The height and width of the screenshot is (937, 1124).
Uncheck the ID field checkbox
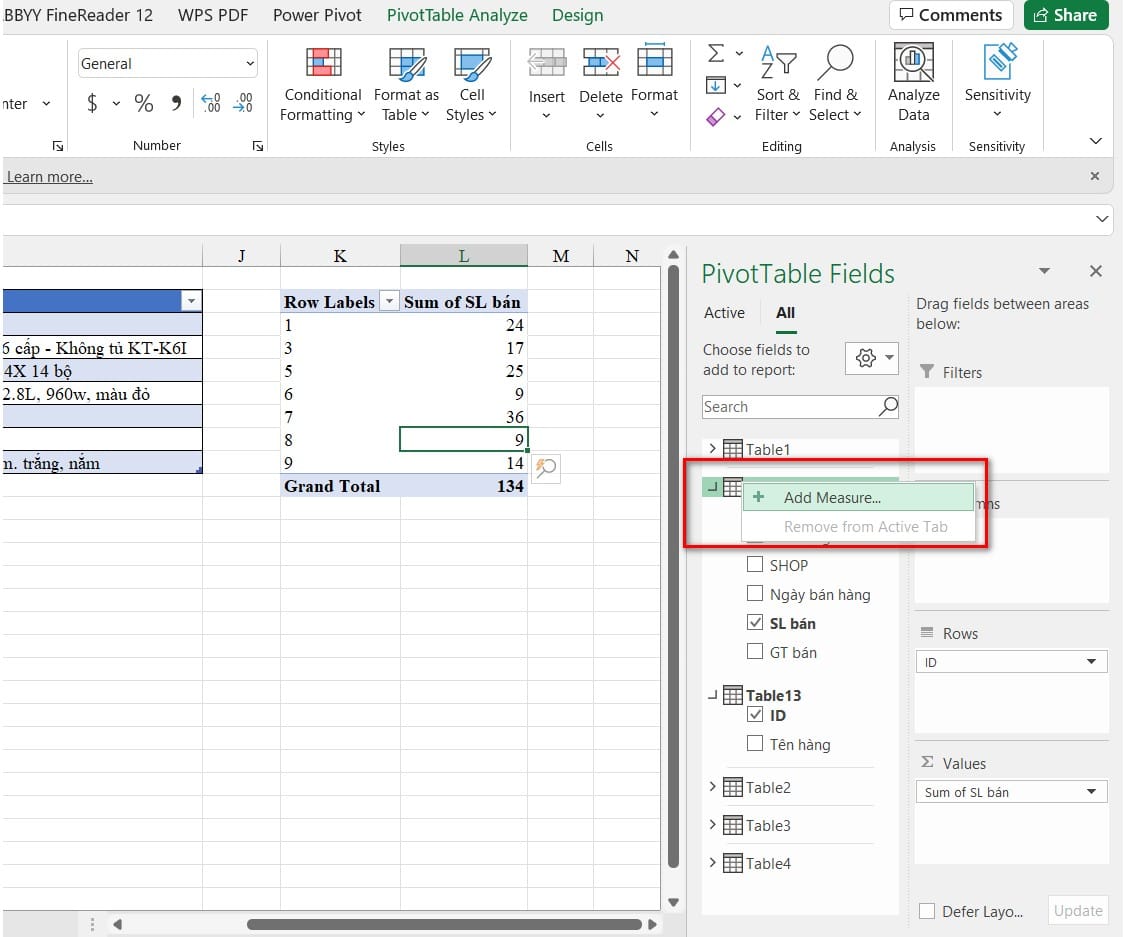click(x=755, y=714)
